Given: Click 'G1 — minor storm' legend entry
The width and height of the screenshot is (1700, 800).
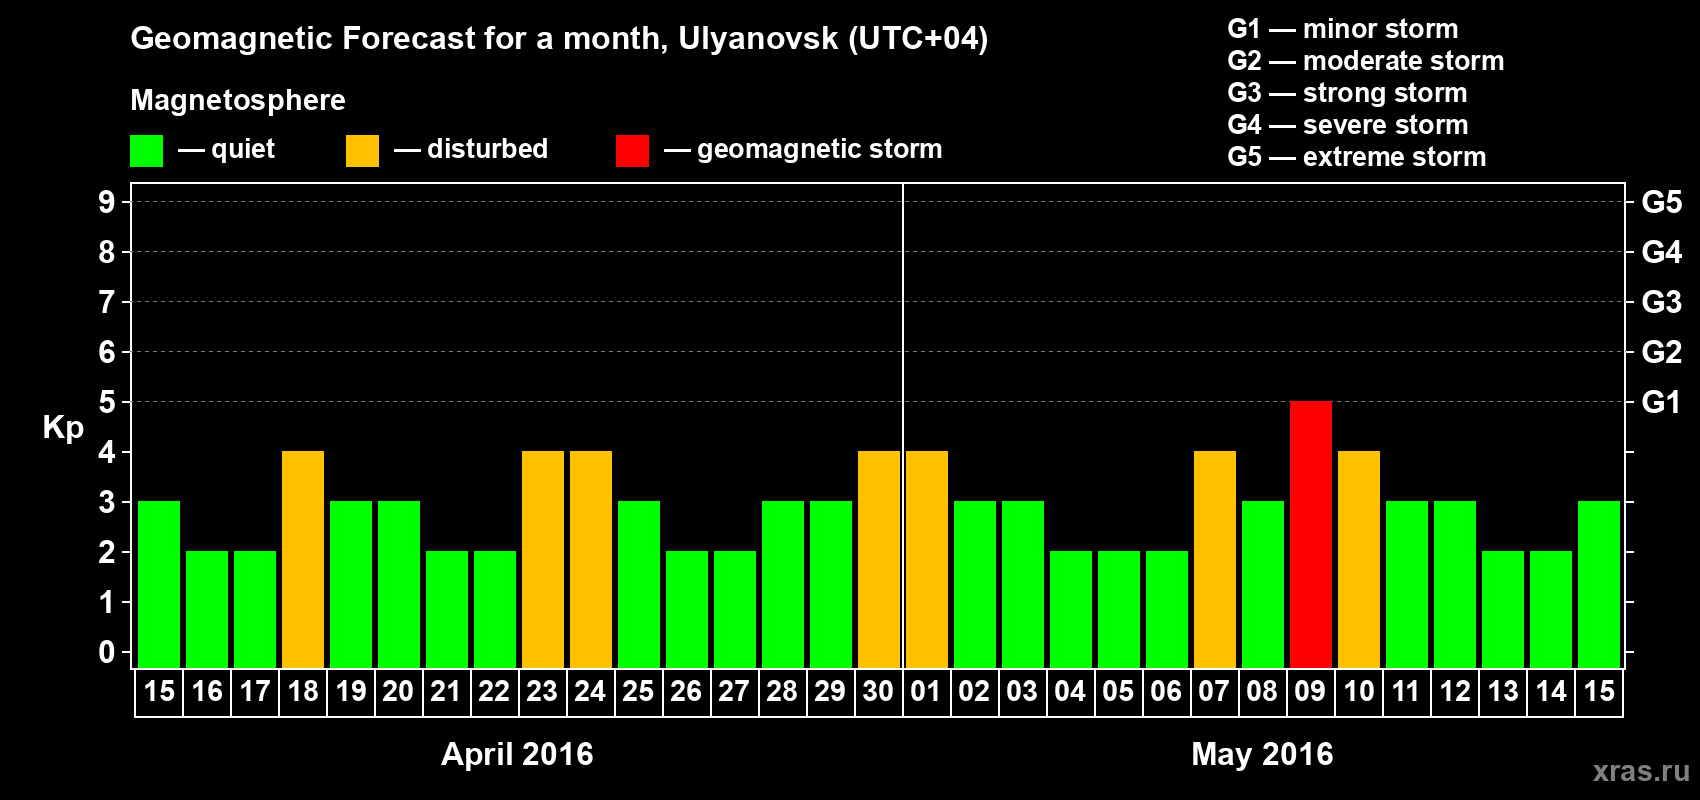Looking at the screenshot, I should pos(1343,29).
